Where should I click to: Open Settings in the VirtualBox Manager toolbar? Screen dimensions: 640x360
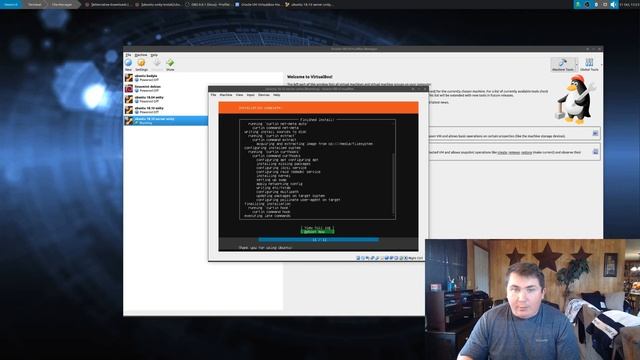(x=141, y=64)
